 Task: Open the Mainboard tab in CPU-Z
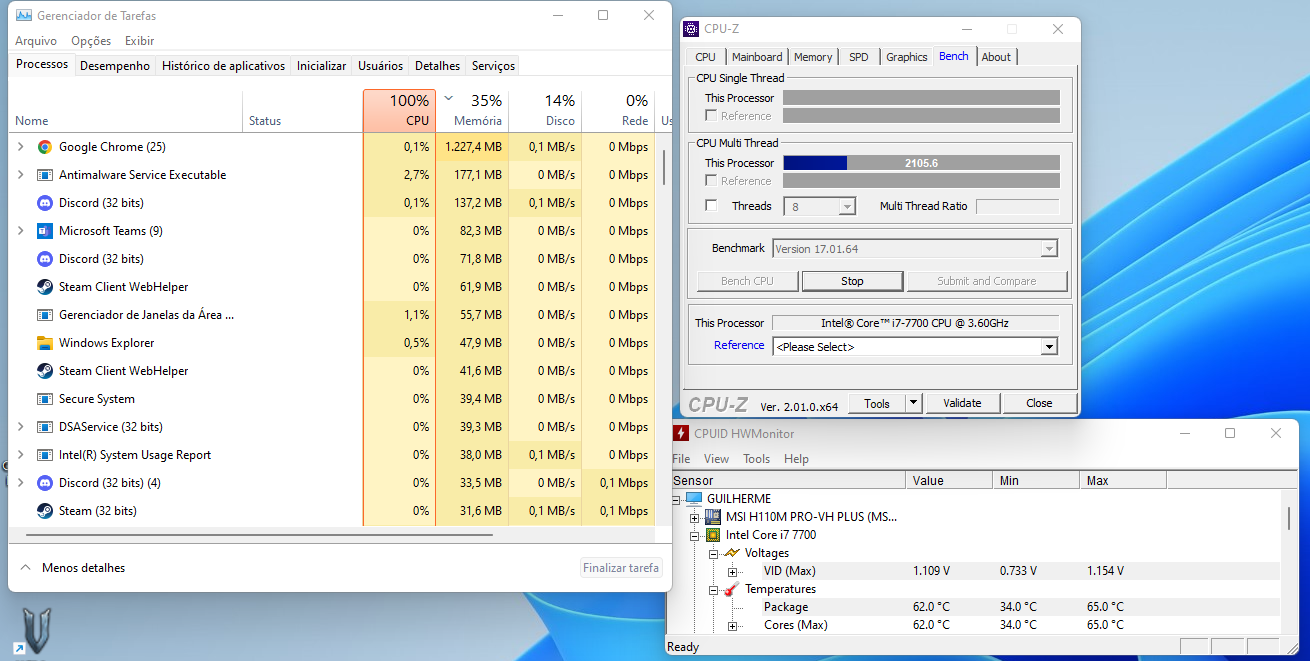757,57
